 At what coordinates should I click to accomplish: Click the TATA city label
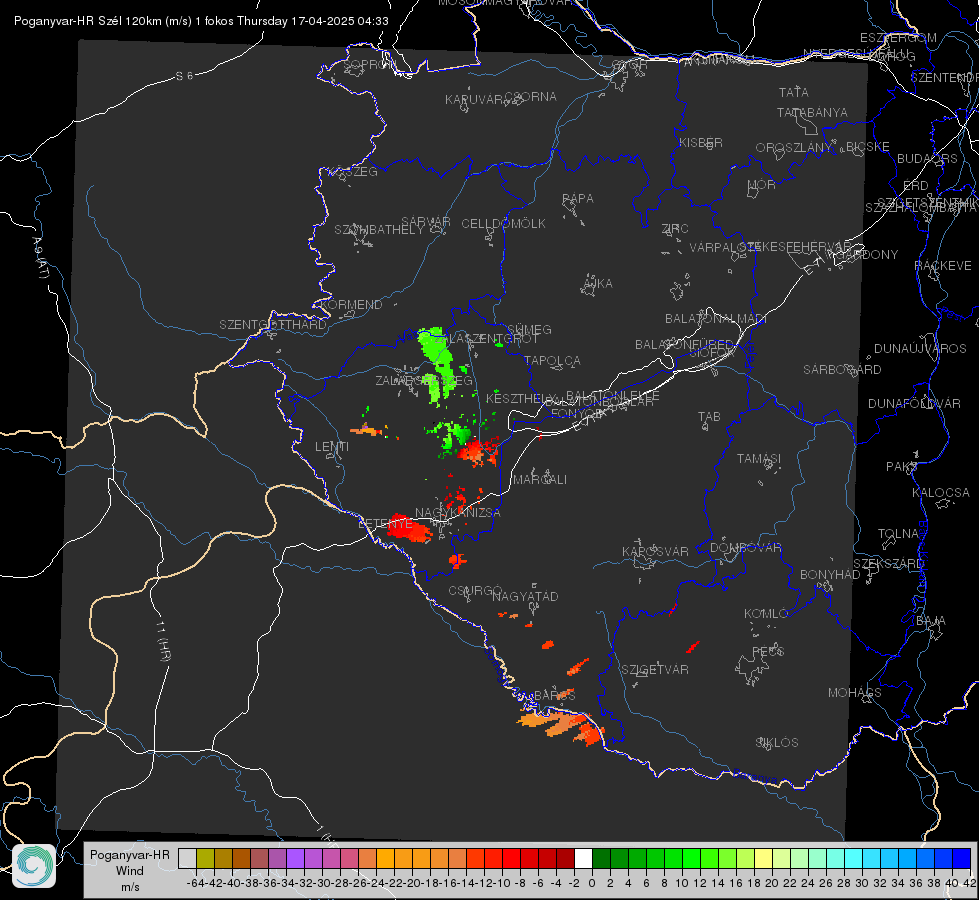coord(794,92)
